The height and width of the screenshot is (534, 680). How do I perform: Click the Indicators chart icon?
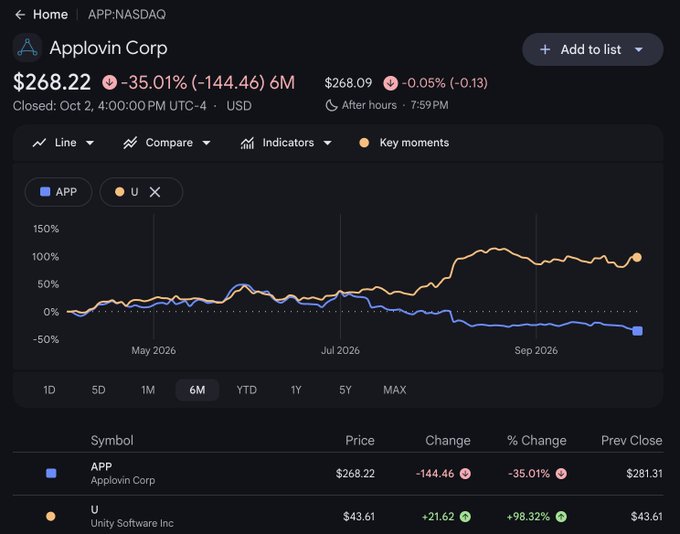[247, 143]
